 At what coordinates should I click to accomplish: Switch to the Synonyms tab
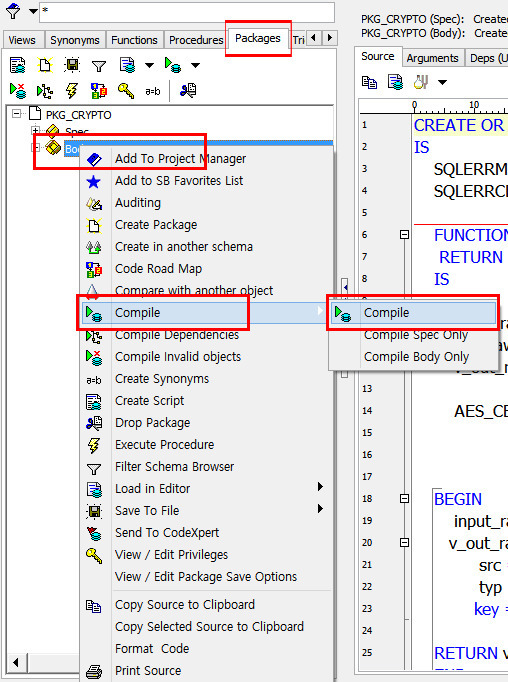75,40
